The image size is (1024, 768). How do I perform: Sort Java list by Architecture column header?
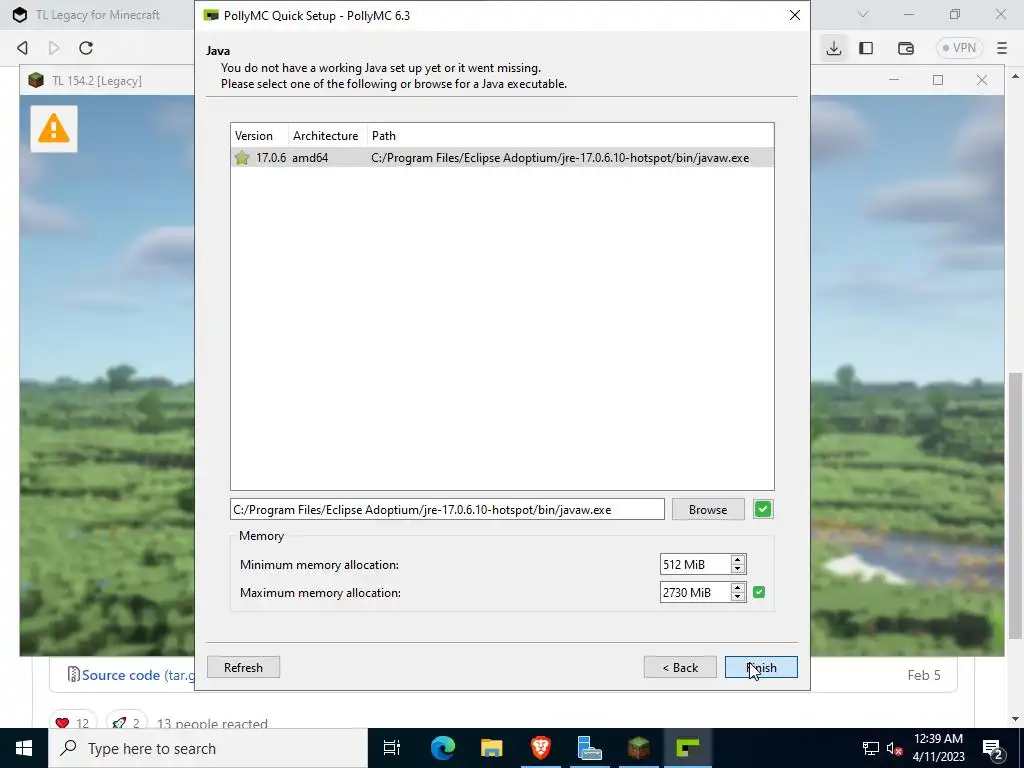327,135
